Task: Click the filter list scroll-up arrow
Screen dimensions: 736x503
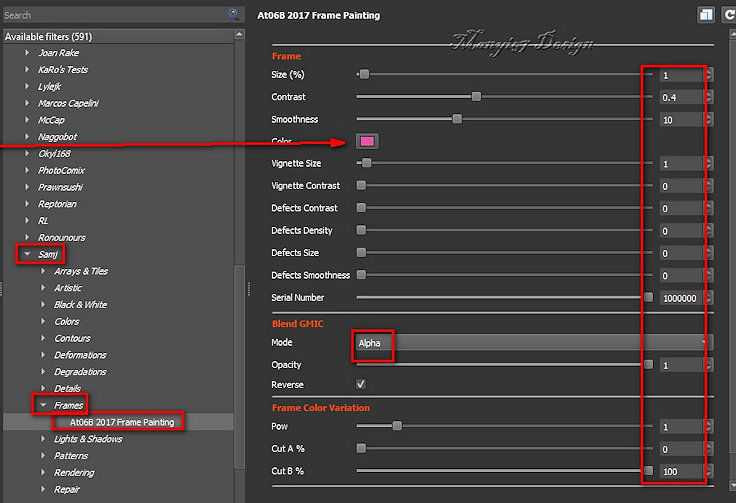Action: pos(239,35)
